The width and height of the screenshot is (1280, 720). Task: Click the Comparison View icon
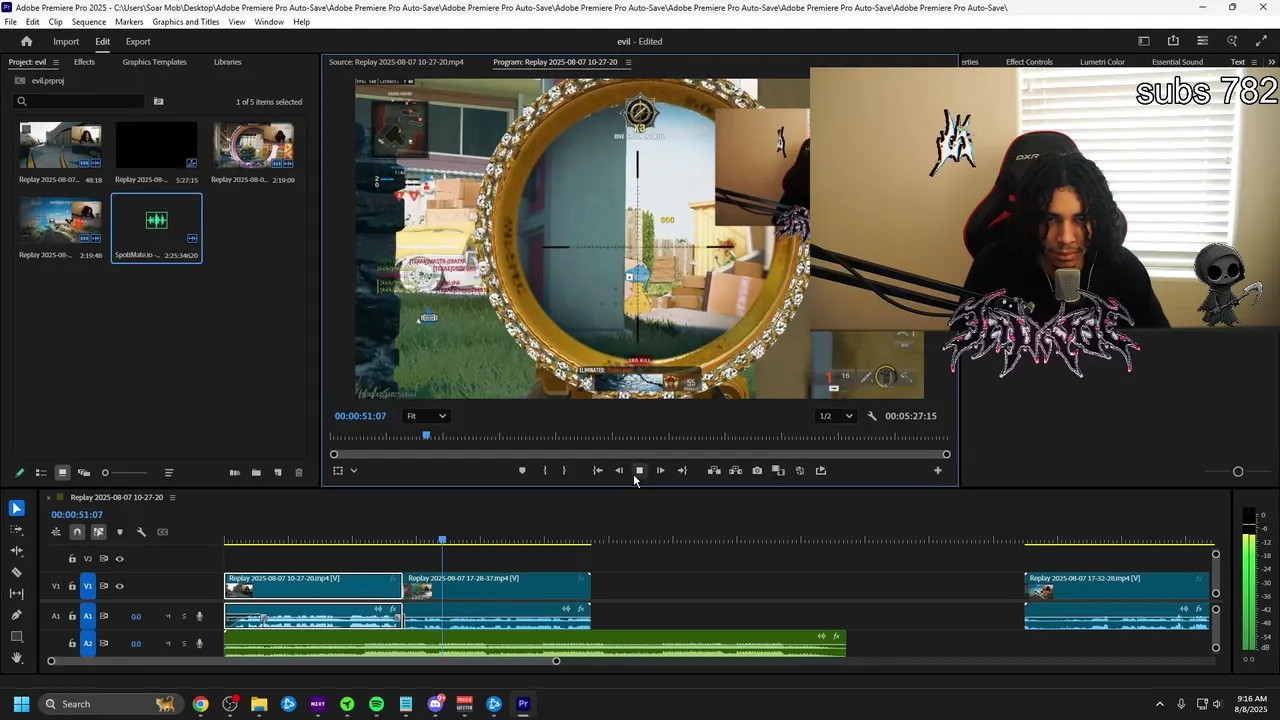pos(778,471)
